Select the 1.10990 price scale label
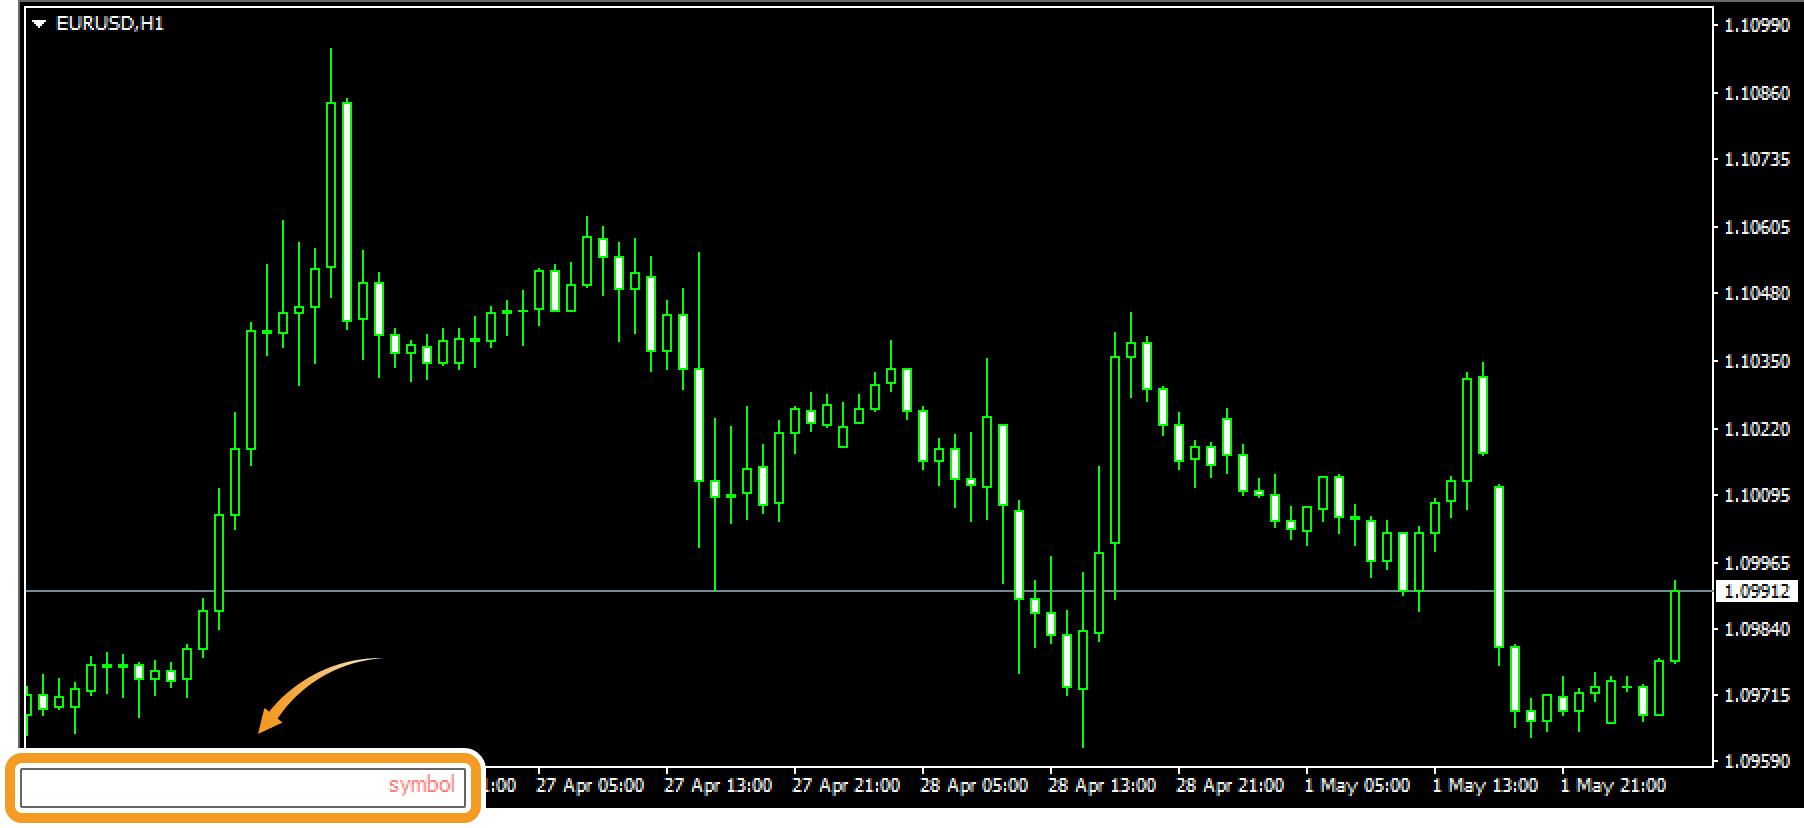 click(x=1757, y=25)
